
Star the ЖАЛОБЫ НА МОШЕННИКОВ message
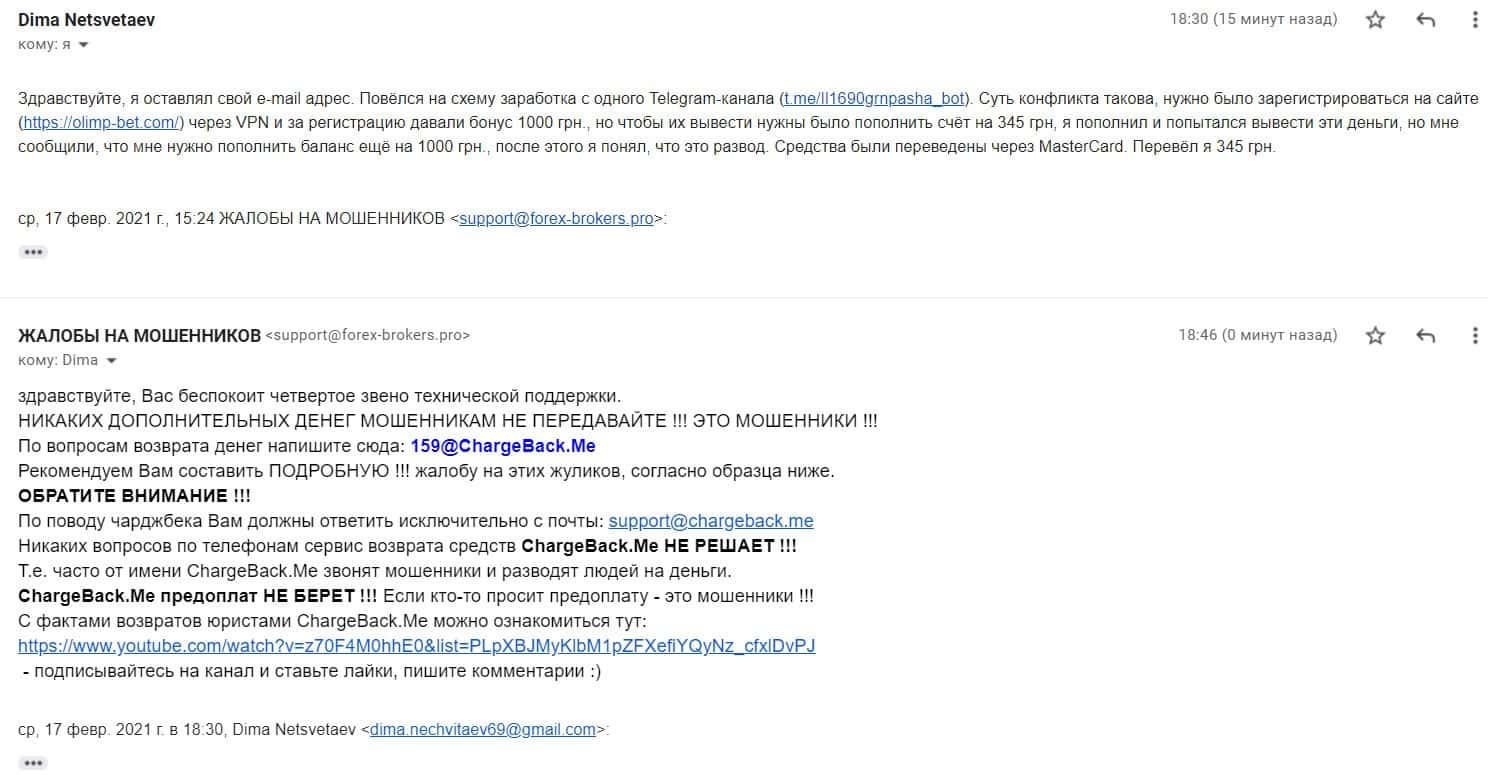1376,336
